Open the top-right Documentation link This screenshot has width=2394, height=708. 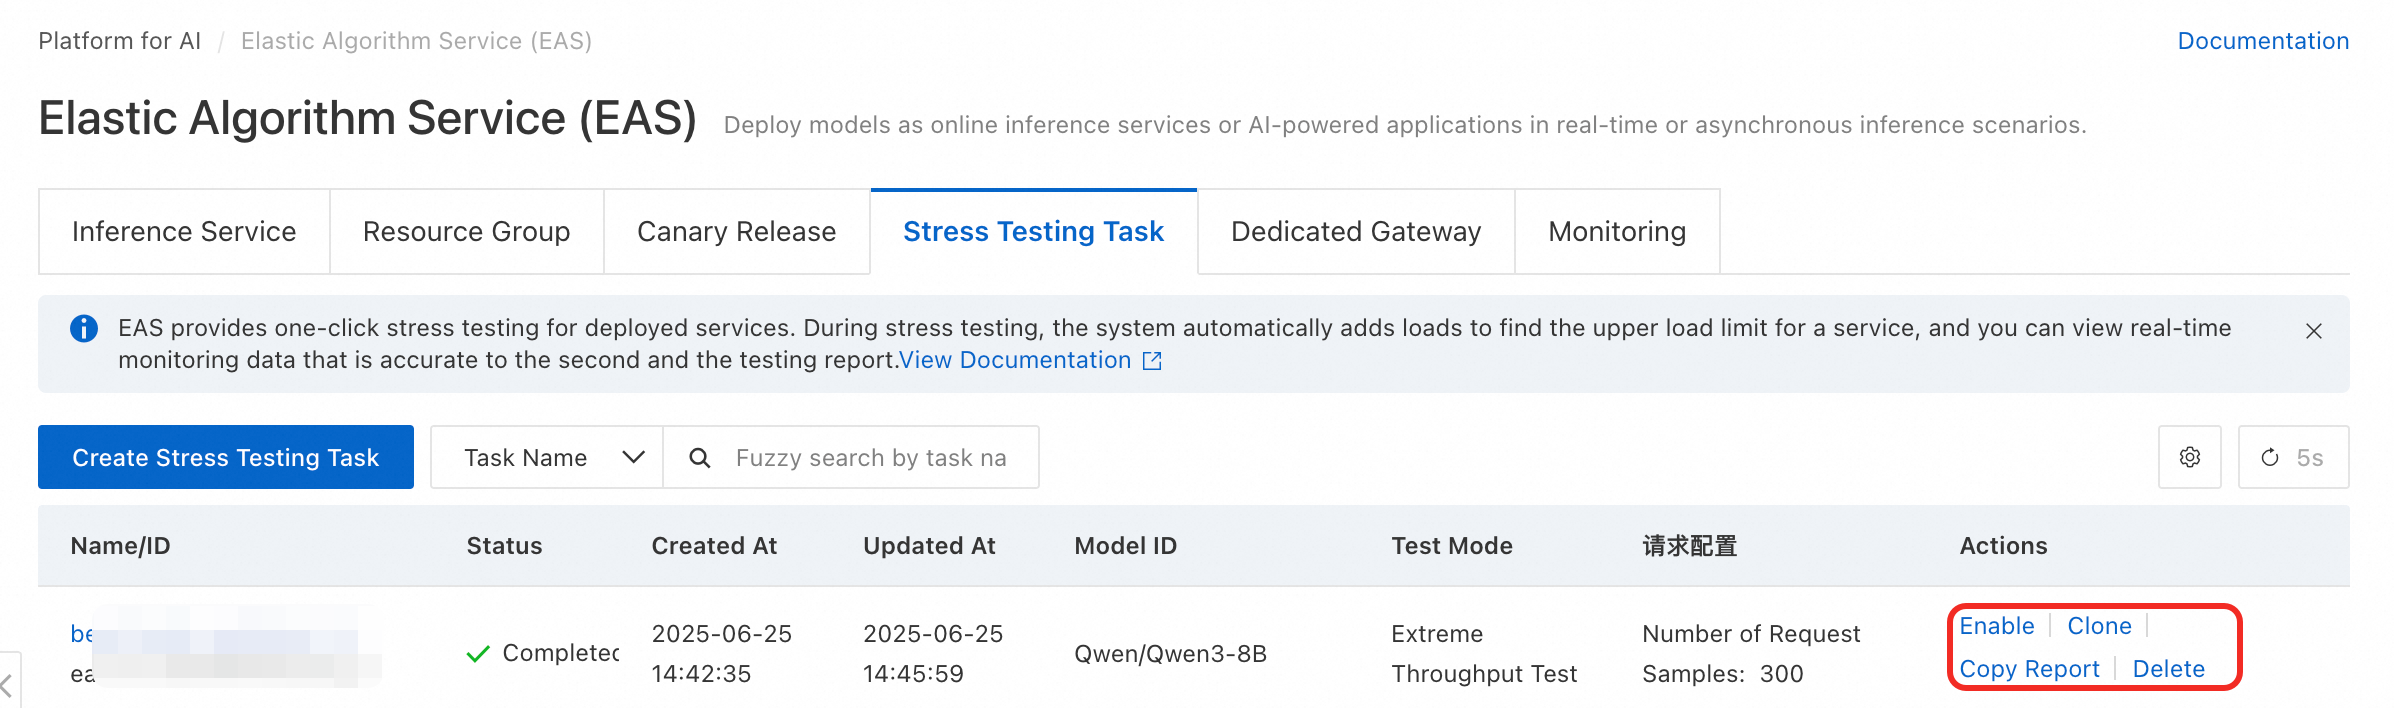2262,41
